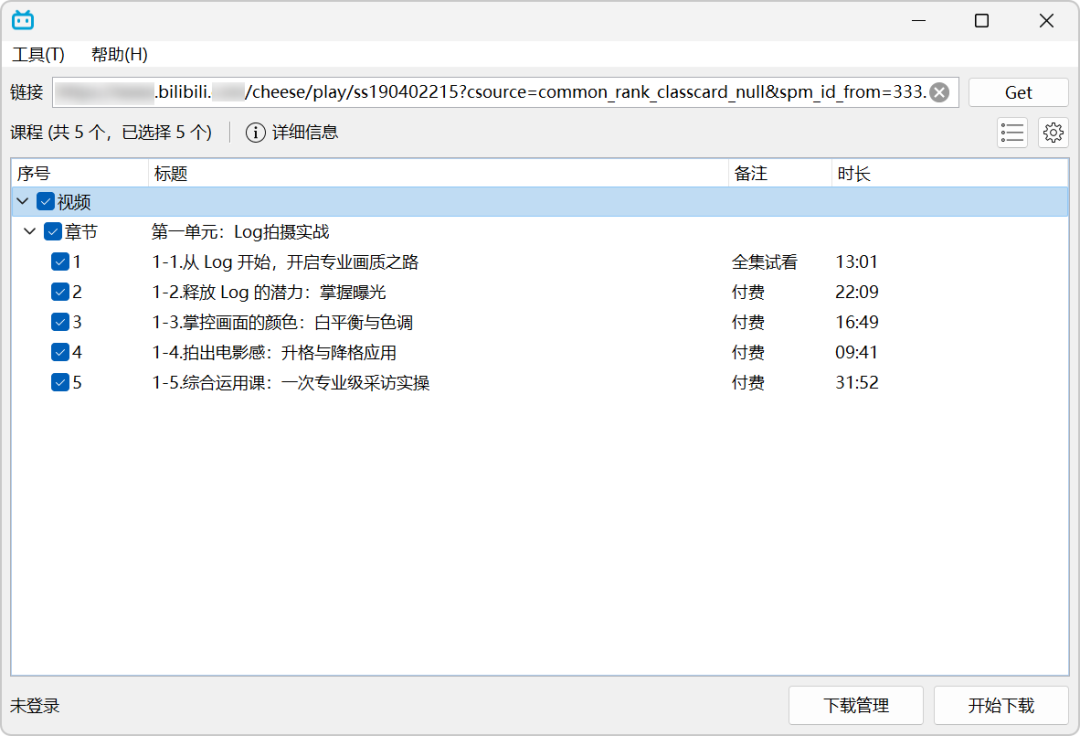Collapse the 视频 tree node
This screenshot has height=736, width=1080.
pyautogui.click(x=23, y=202)
